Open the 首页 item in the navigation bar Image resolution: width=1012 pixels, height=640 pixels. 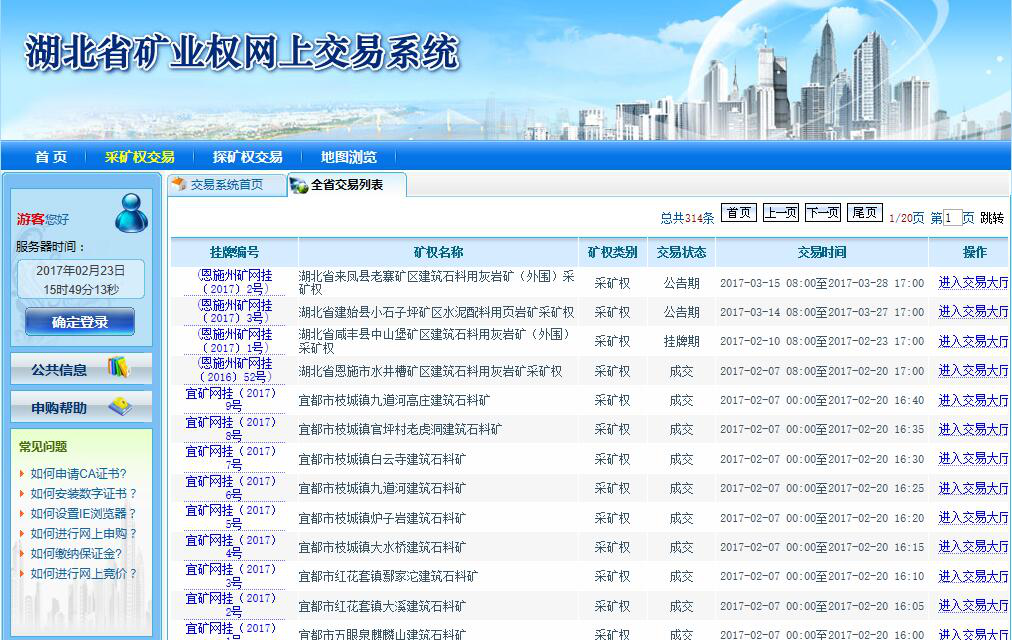(x=51, y=157)
